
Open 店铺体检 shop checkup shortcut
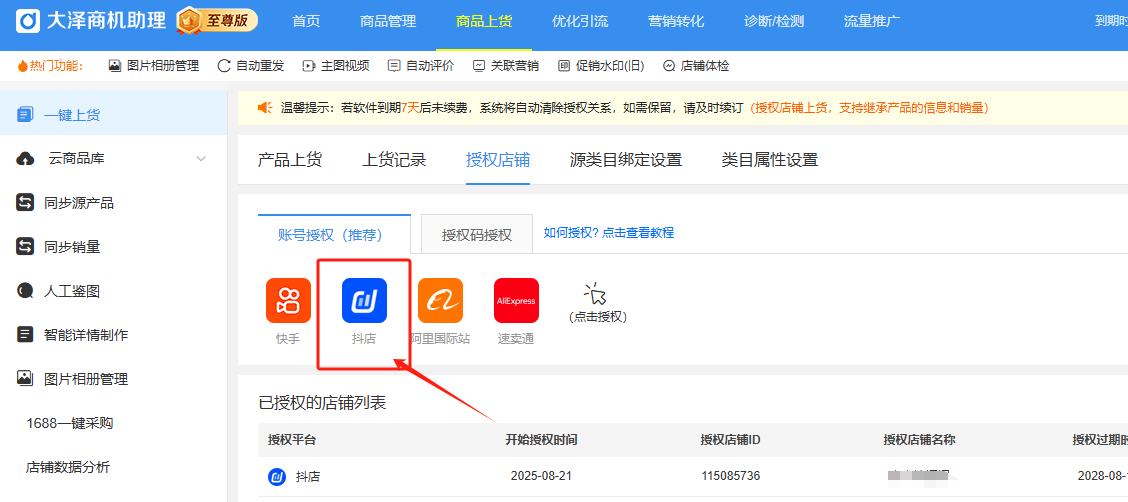click(696, 66)
